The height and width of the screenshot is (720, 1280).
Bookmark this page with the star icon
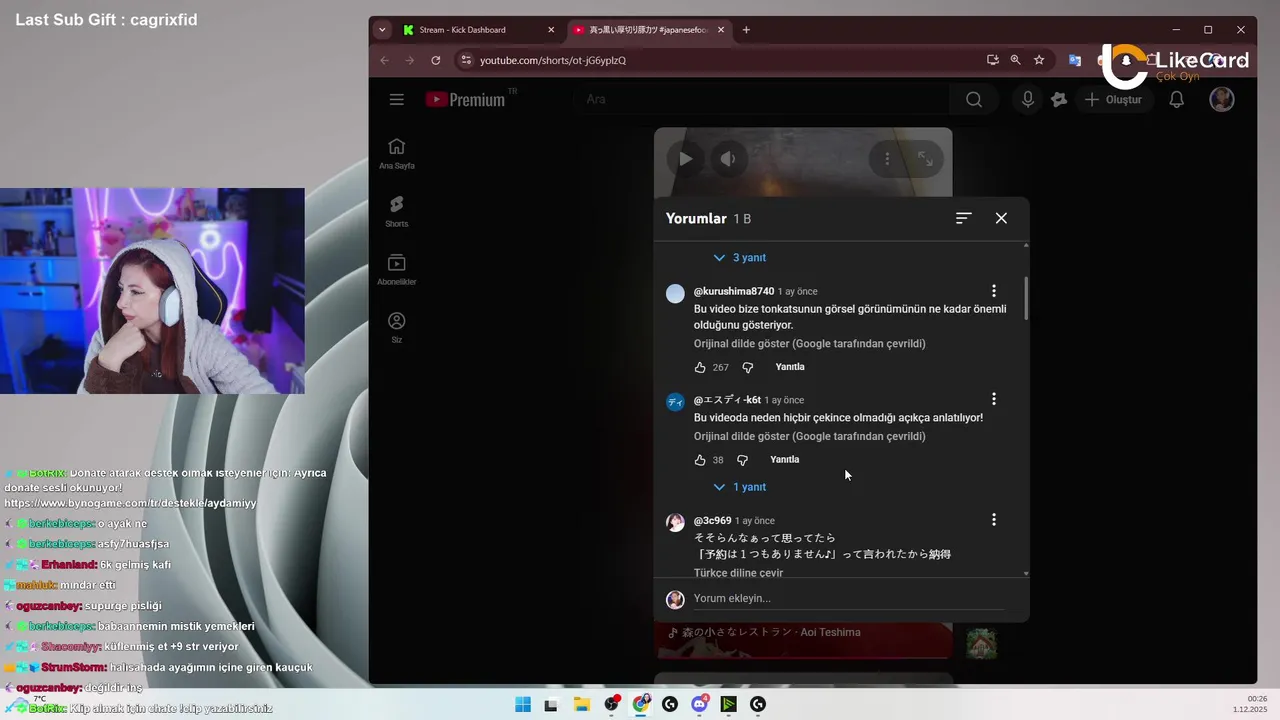(x=1039, y=60)
